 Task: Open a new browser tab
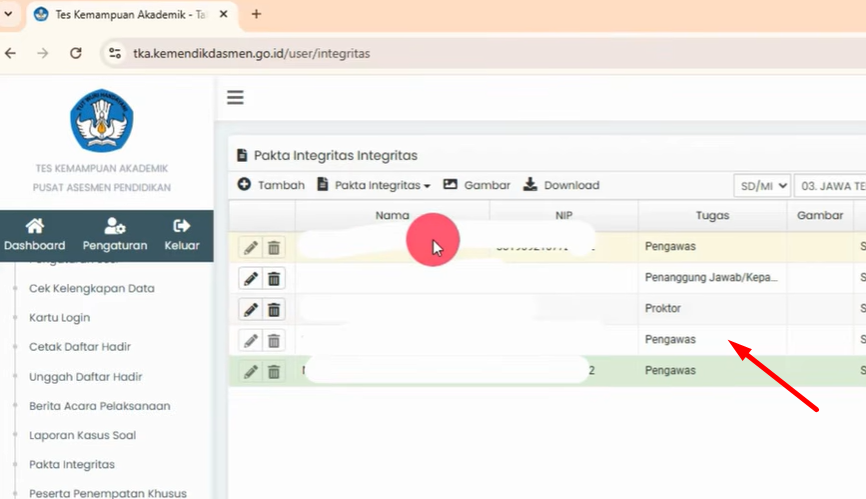(x=256, y=14)
